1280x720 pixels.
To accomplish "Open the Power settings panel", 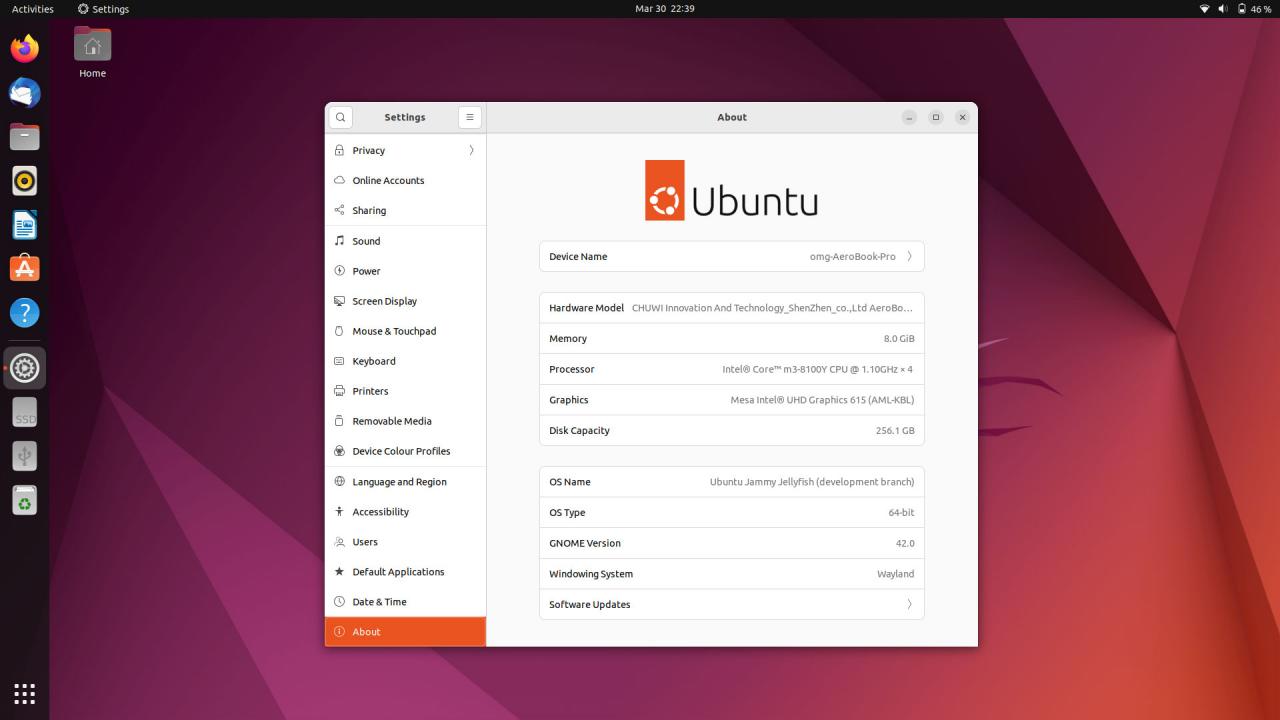I will coord(405,271).
